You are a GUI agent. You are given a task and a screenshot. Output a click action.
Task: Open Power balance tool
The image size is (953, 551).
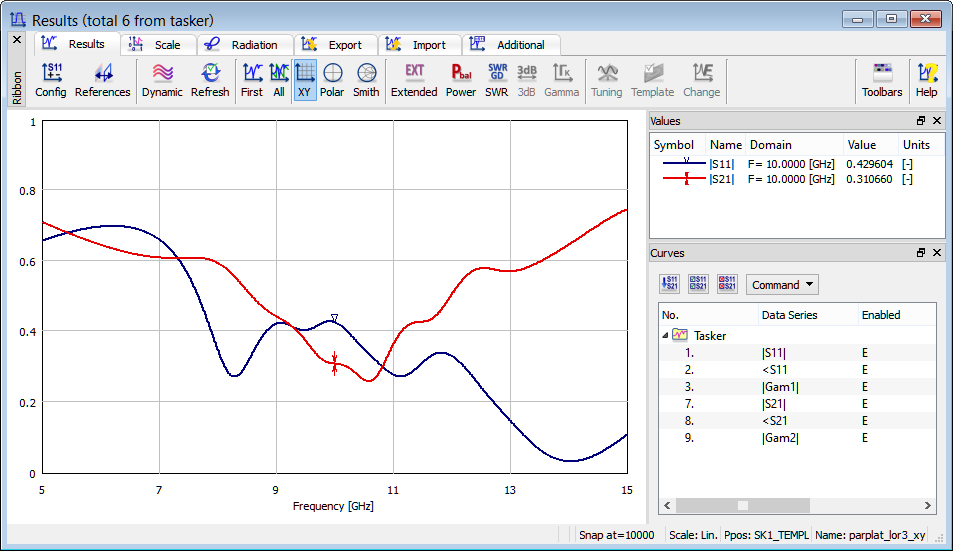tap(461, 80)
